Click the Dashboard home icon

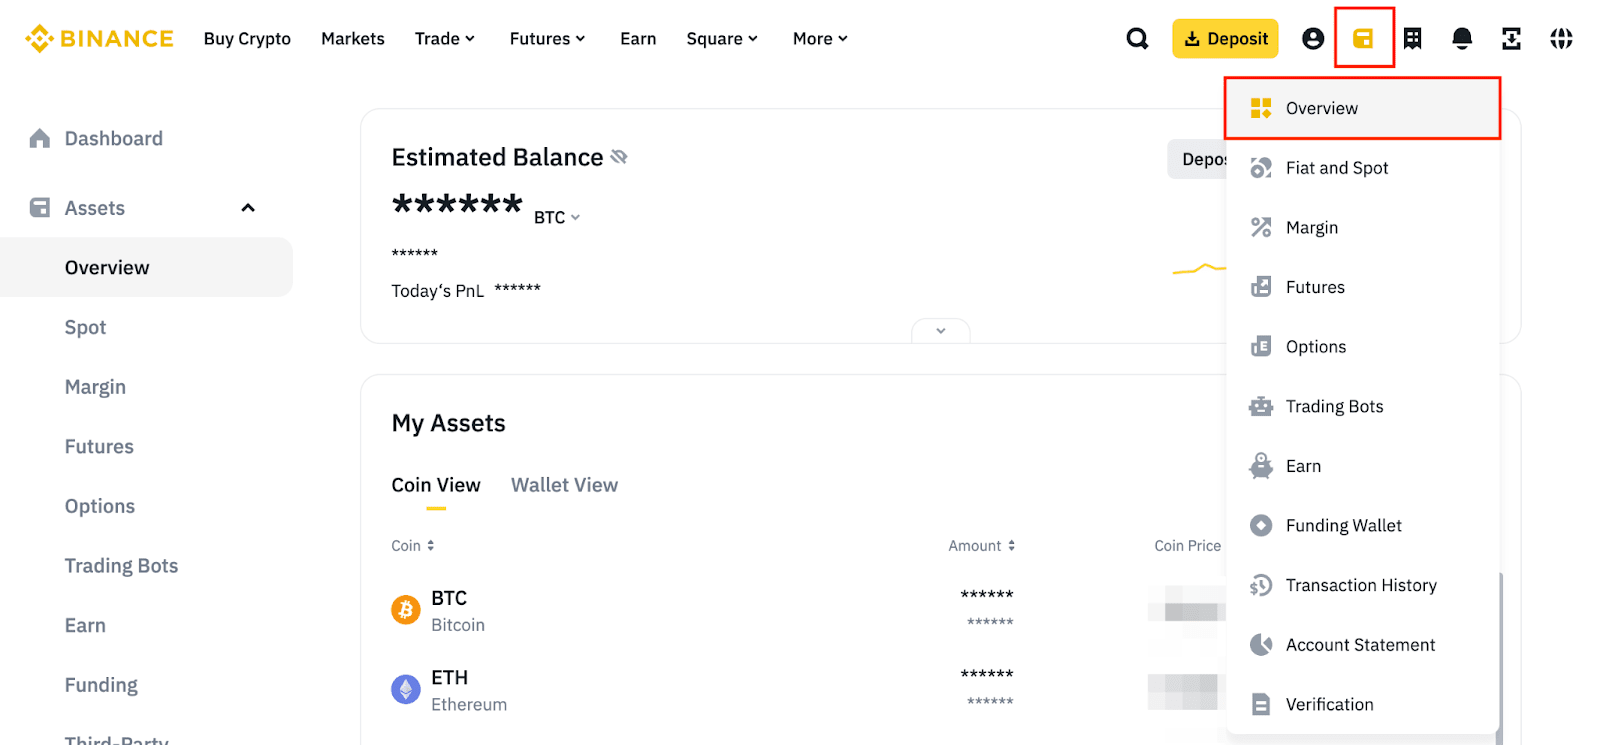pos(40,138)
